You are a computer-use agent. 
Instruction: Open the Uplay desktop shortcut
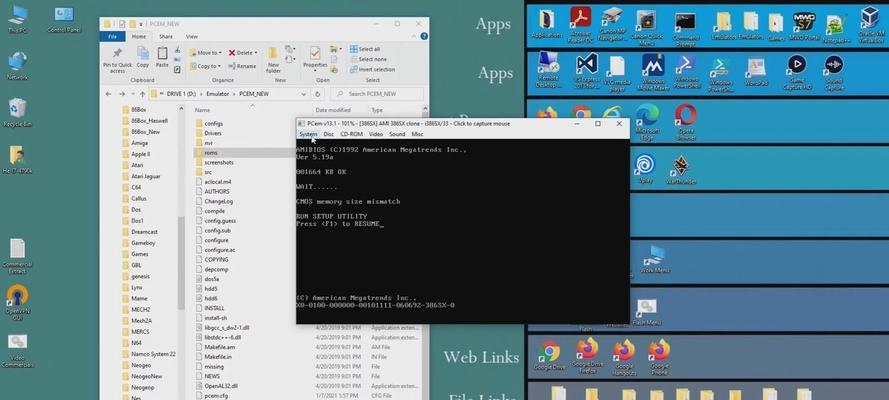click(645, 169)
